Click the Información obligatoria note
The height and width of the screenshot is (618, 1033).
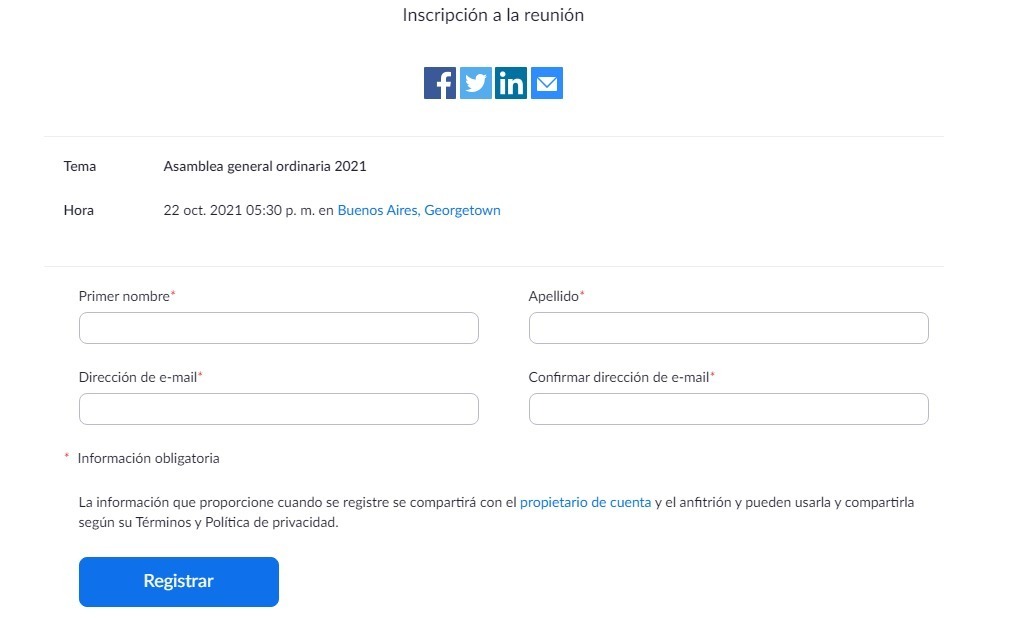[x=148, y=458]
